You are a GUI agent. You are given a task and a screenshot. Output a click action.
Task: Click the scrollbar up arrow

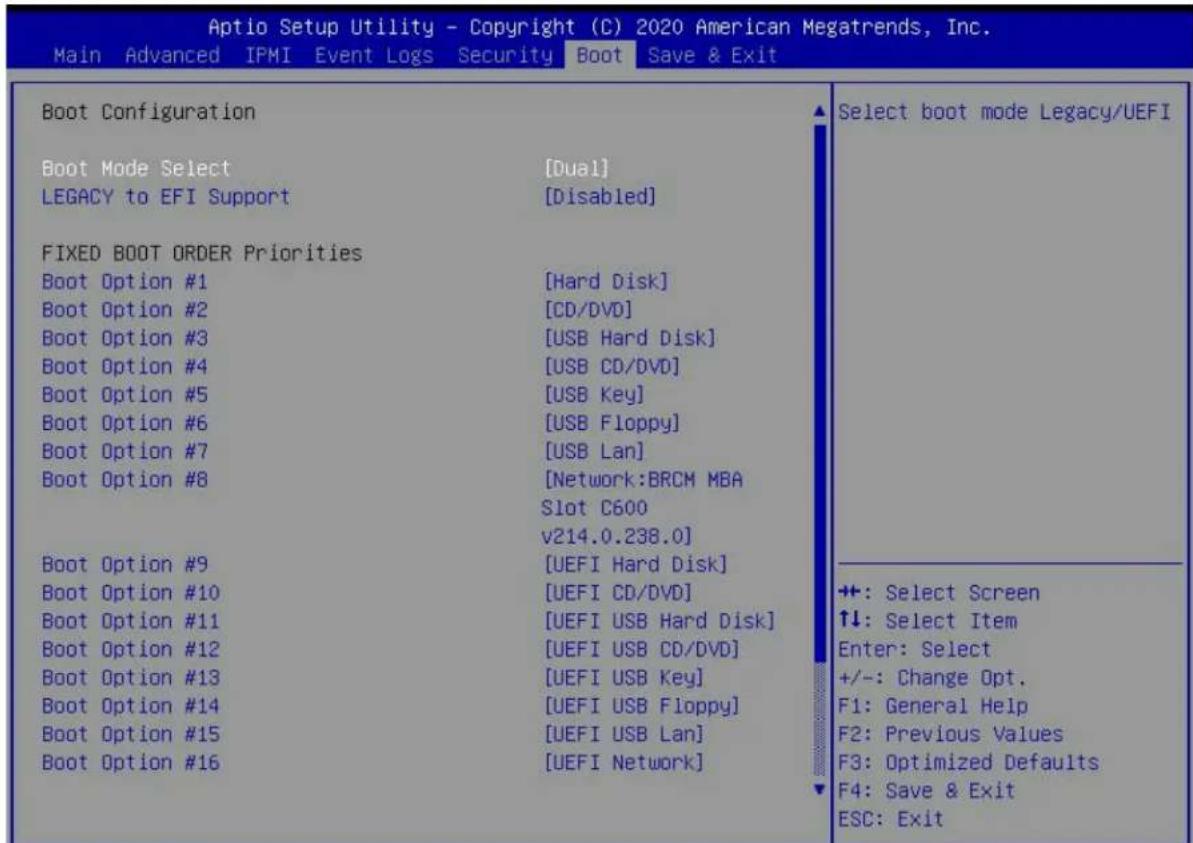coord(819,112)
